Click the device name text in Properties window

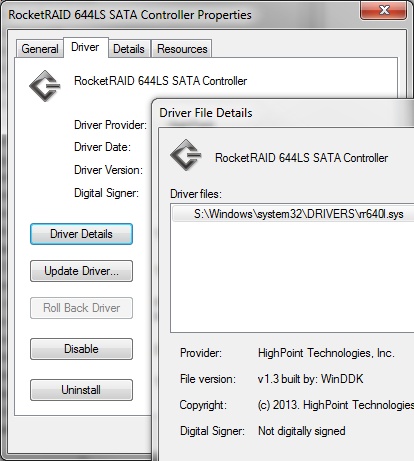pos(160,81)
